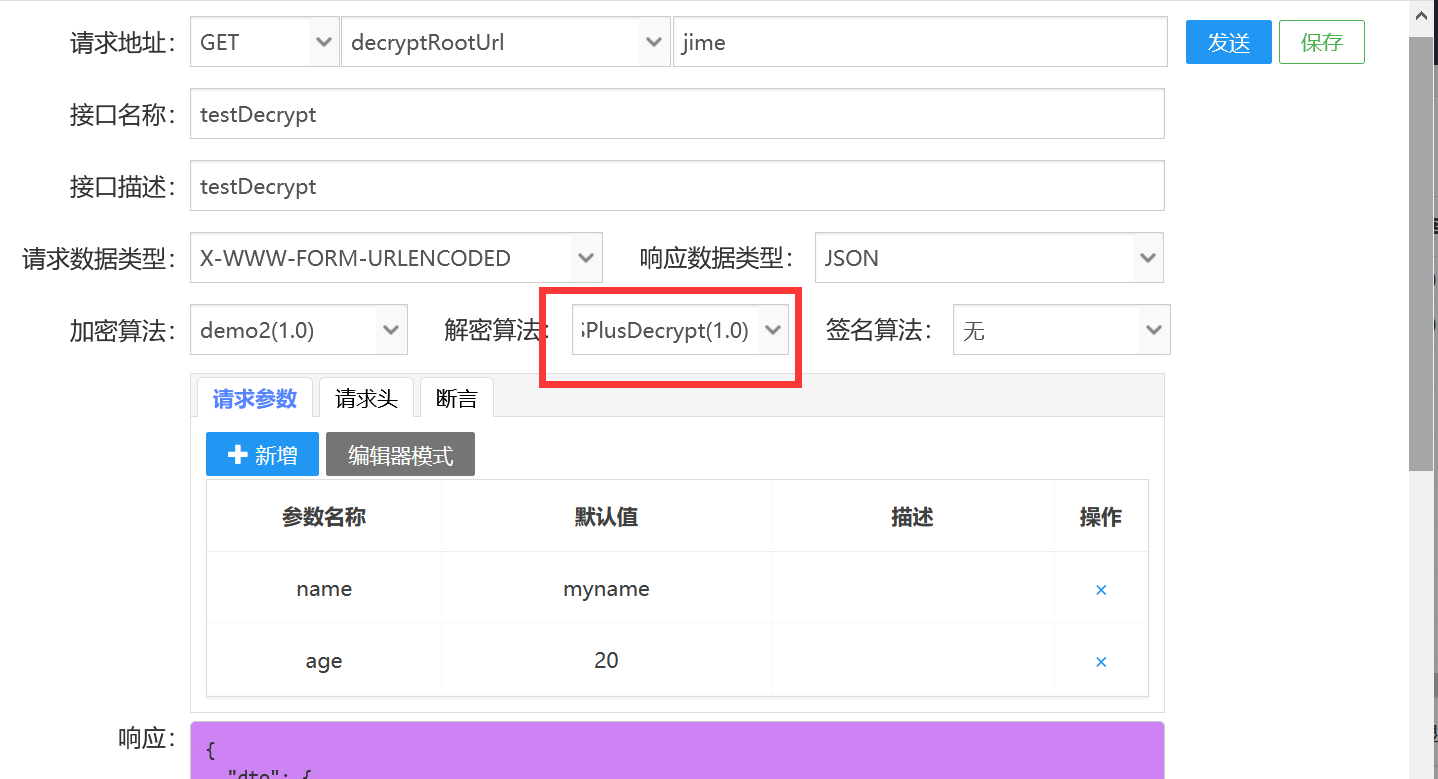Click the 参数名称 column header
This screenshot has width=1438, height=779.
tap(324, 516)
